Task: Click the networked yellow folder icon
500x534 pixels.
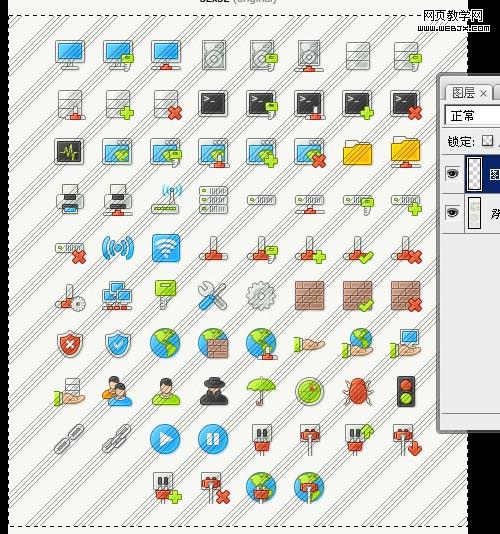Action: [405, 152]
